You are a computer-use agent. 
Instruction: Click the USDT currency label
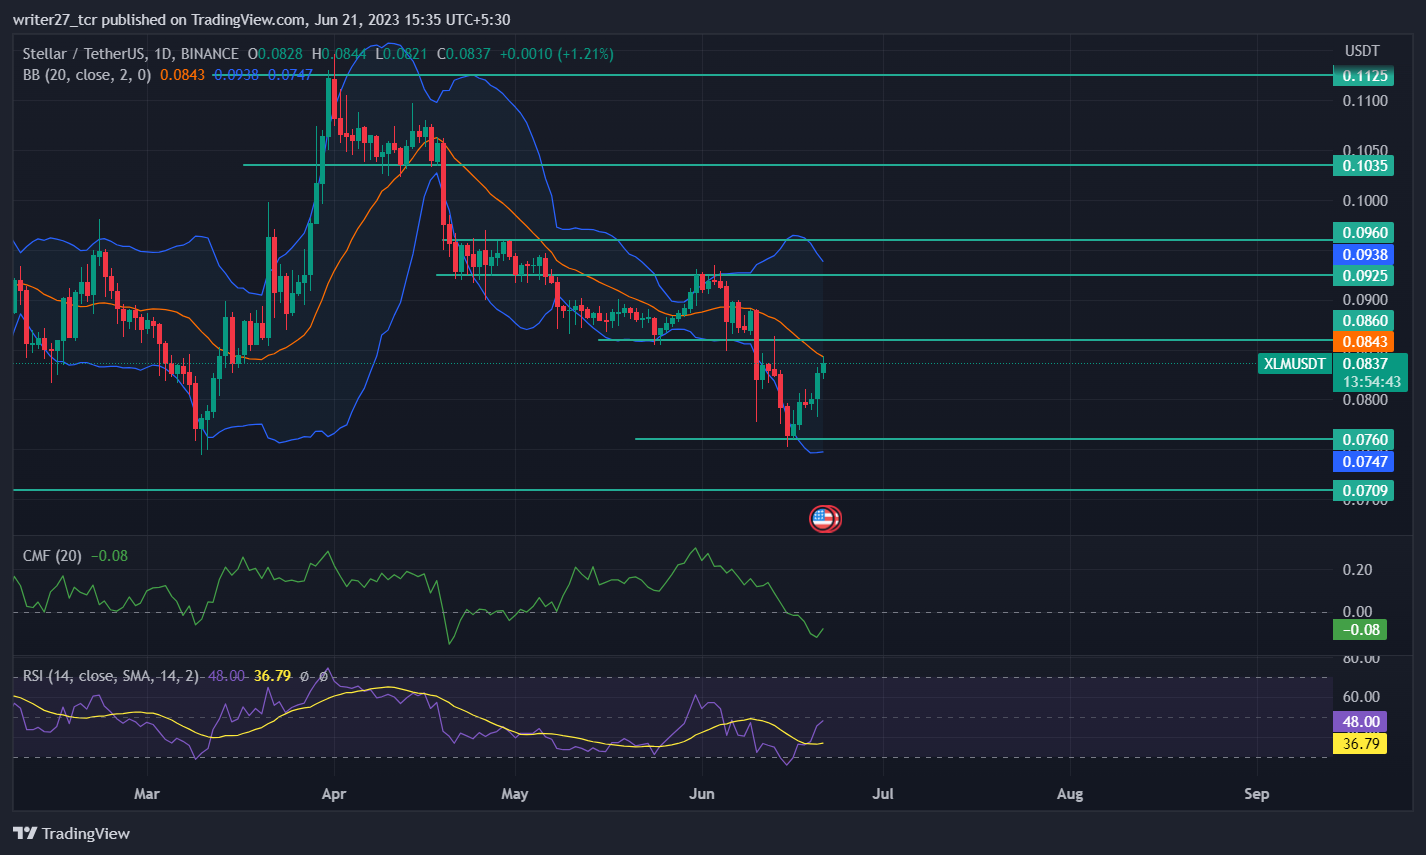pyautogui.click(x=1362, y=51)
